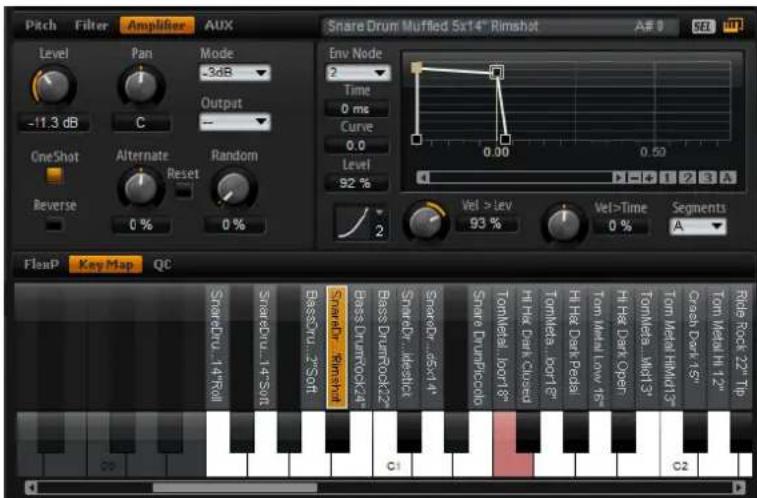The width and height of the screenshot is (757, 498).
Task: Switch to the Filter tab
Action: pyautogui.click(x=91, y=26)
